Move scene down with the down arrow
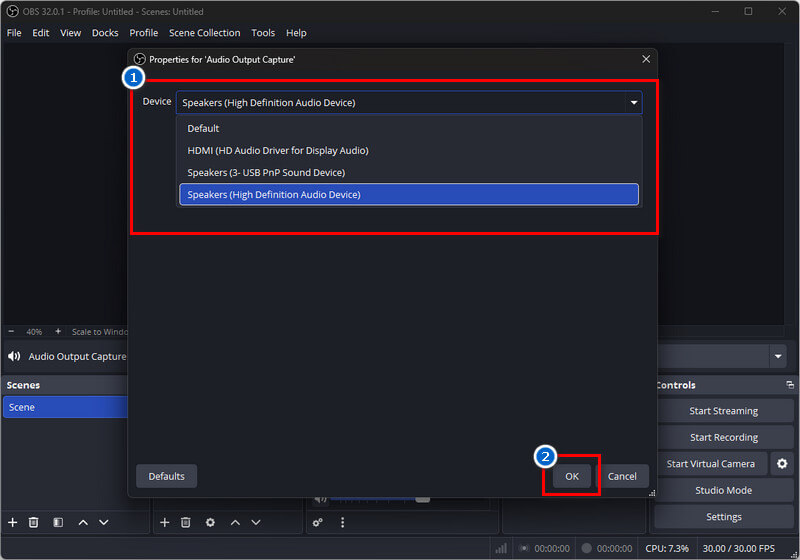 pyautogui.click(x=104, y=522)
